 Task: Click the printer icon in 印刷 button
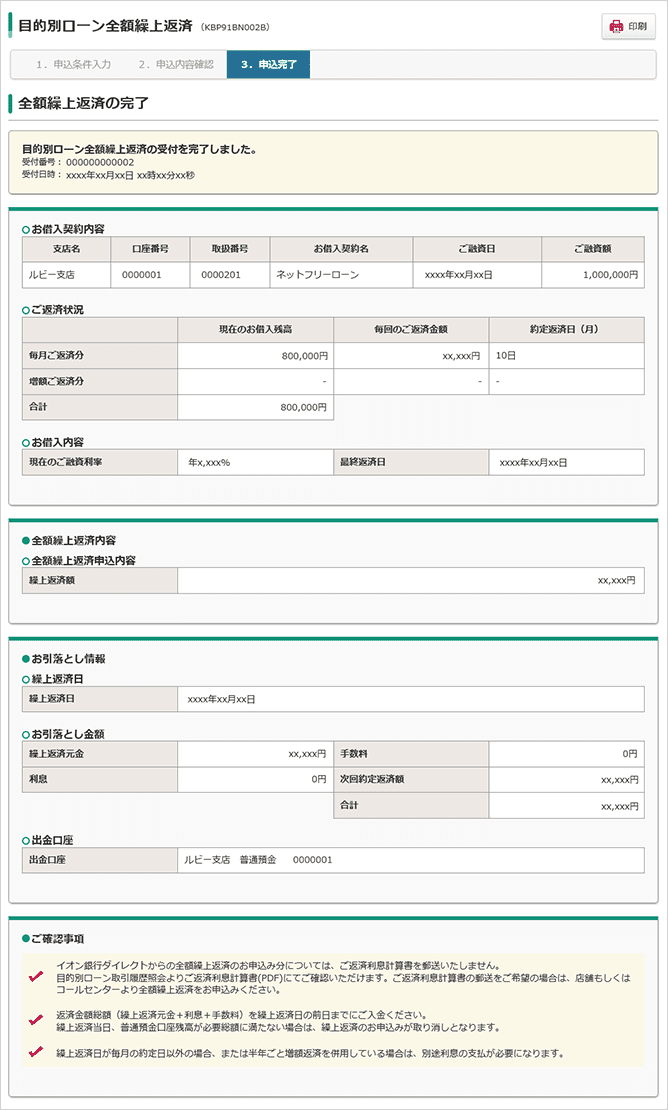(616, 27)
